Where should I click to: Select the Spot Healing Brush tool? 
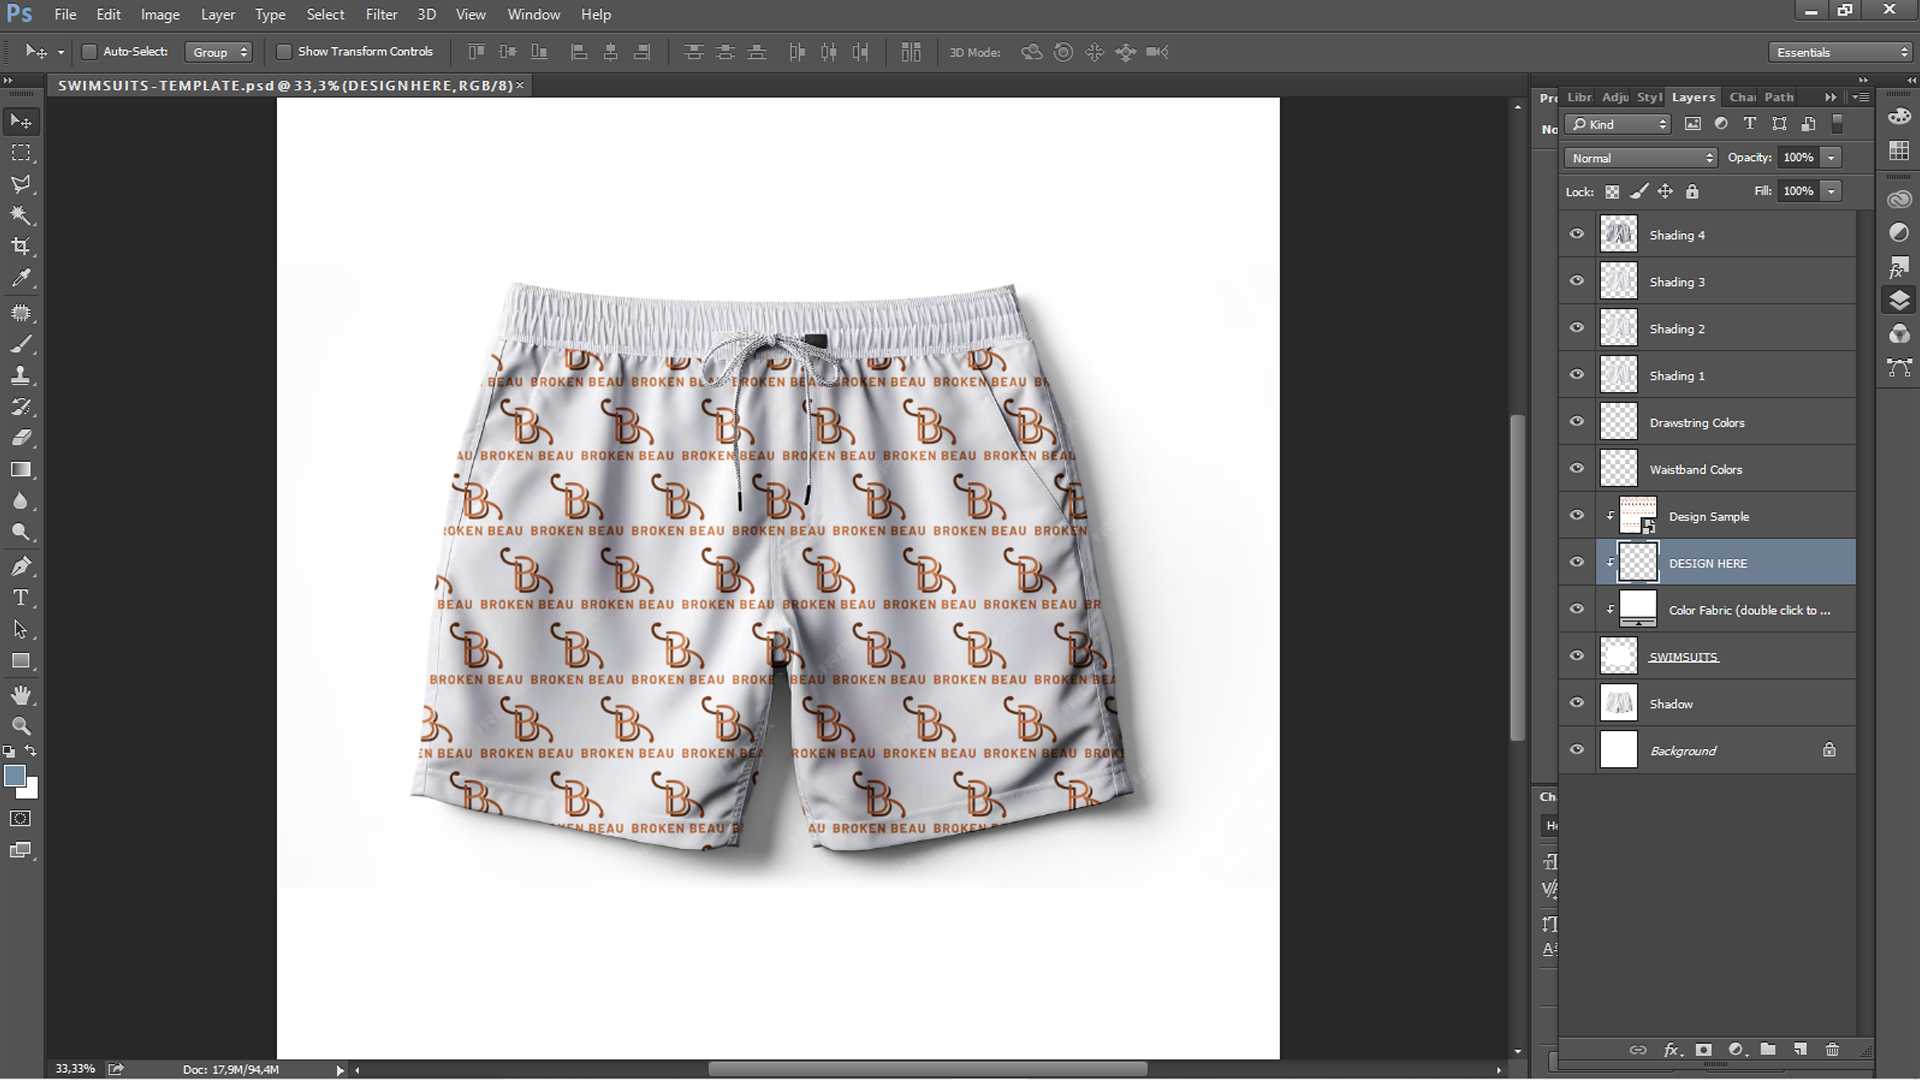(x=21, y=313)
